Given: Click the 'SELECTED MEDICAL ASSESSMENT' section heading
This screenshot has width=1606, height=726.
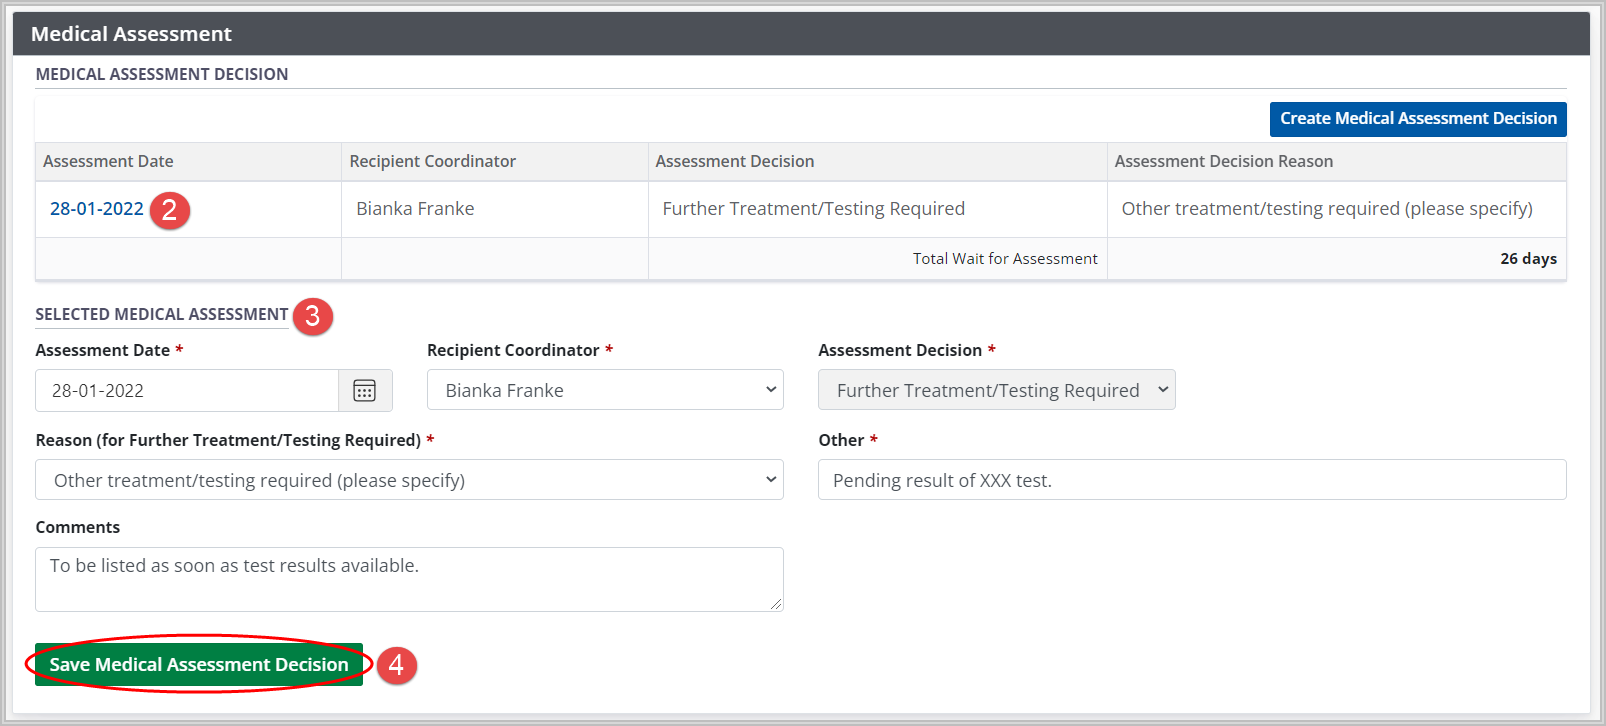Looking at the screenshot, I should pyautogui.click(x=162, y=314).
